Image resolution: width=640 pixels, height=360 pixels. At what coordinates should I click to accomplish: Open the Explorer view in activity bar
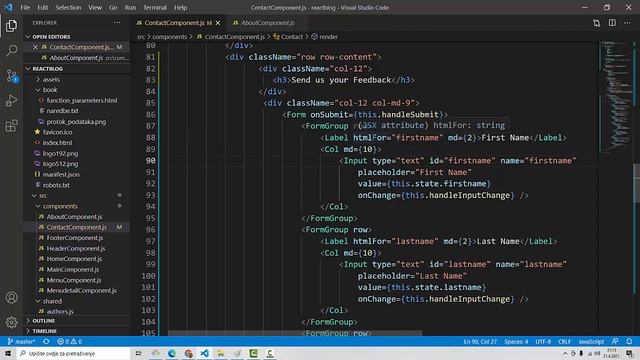[11, 26]
